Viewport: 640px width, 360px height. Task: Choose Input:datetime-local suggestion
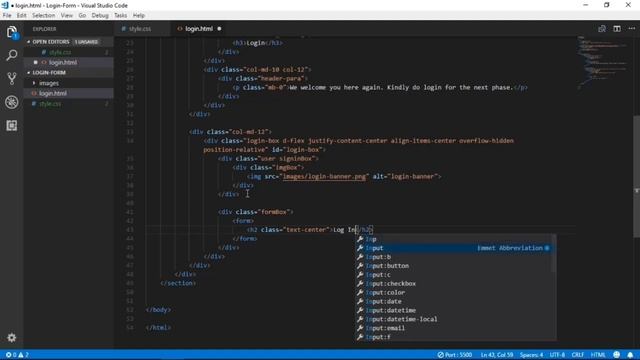453,319
